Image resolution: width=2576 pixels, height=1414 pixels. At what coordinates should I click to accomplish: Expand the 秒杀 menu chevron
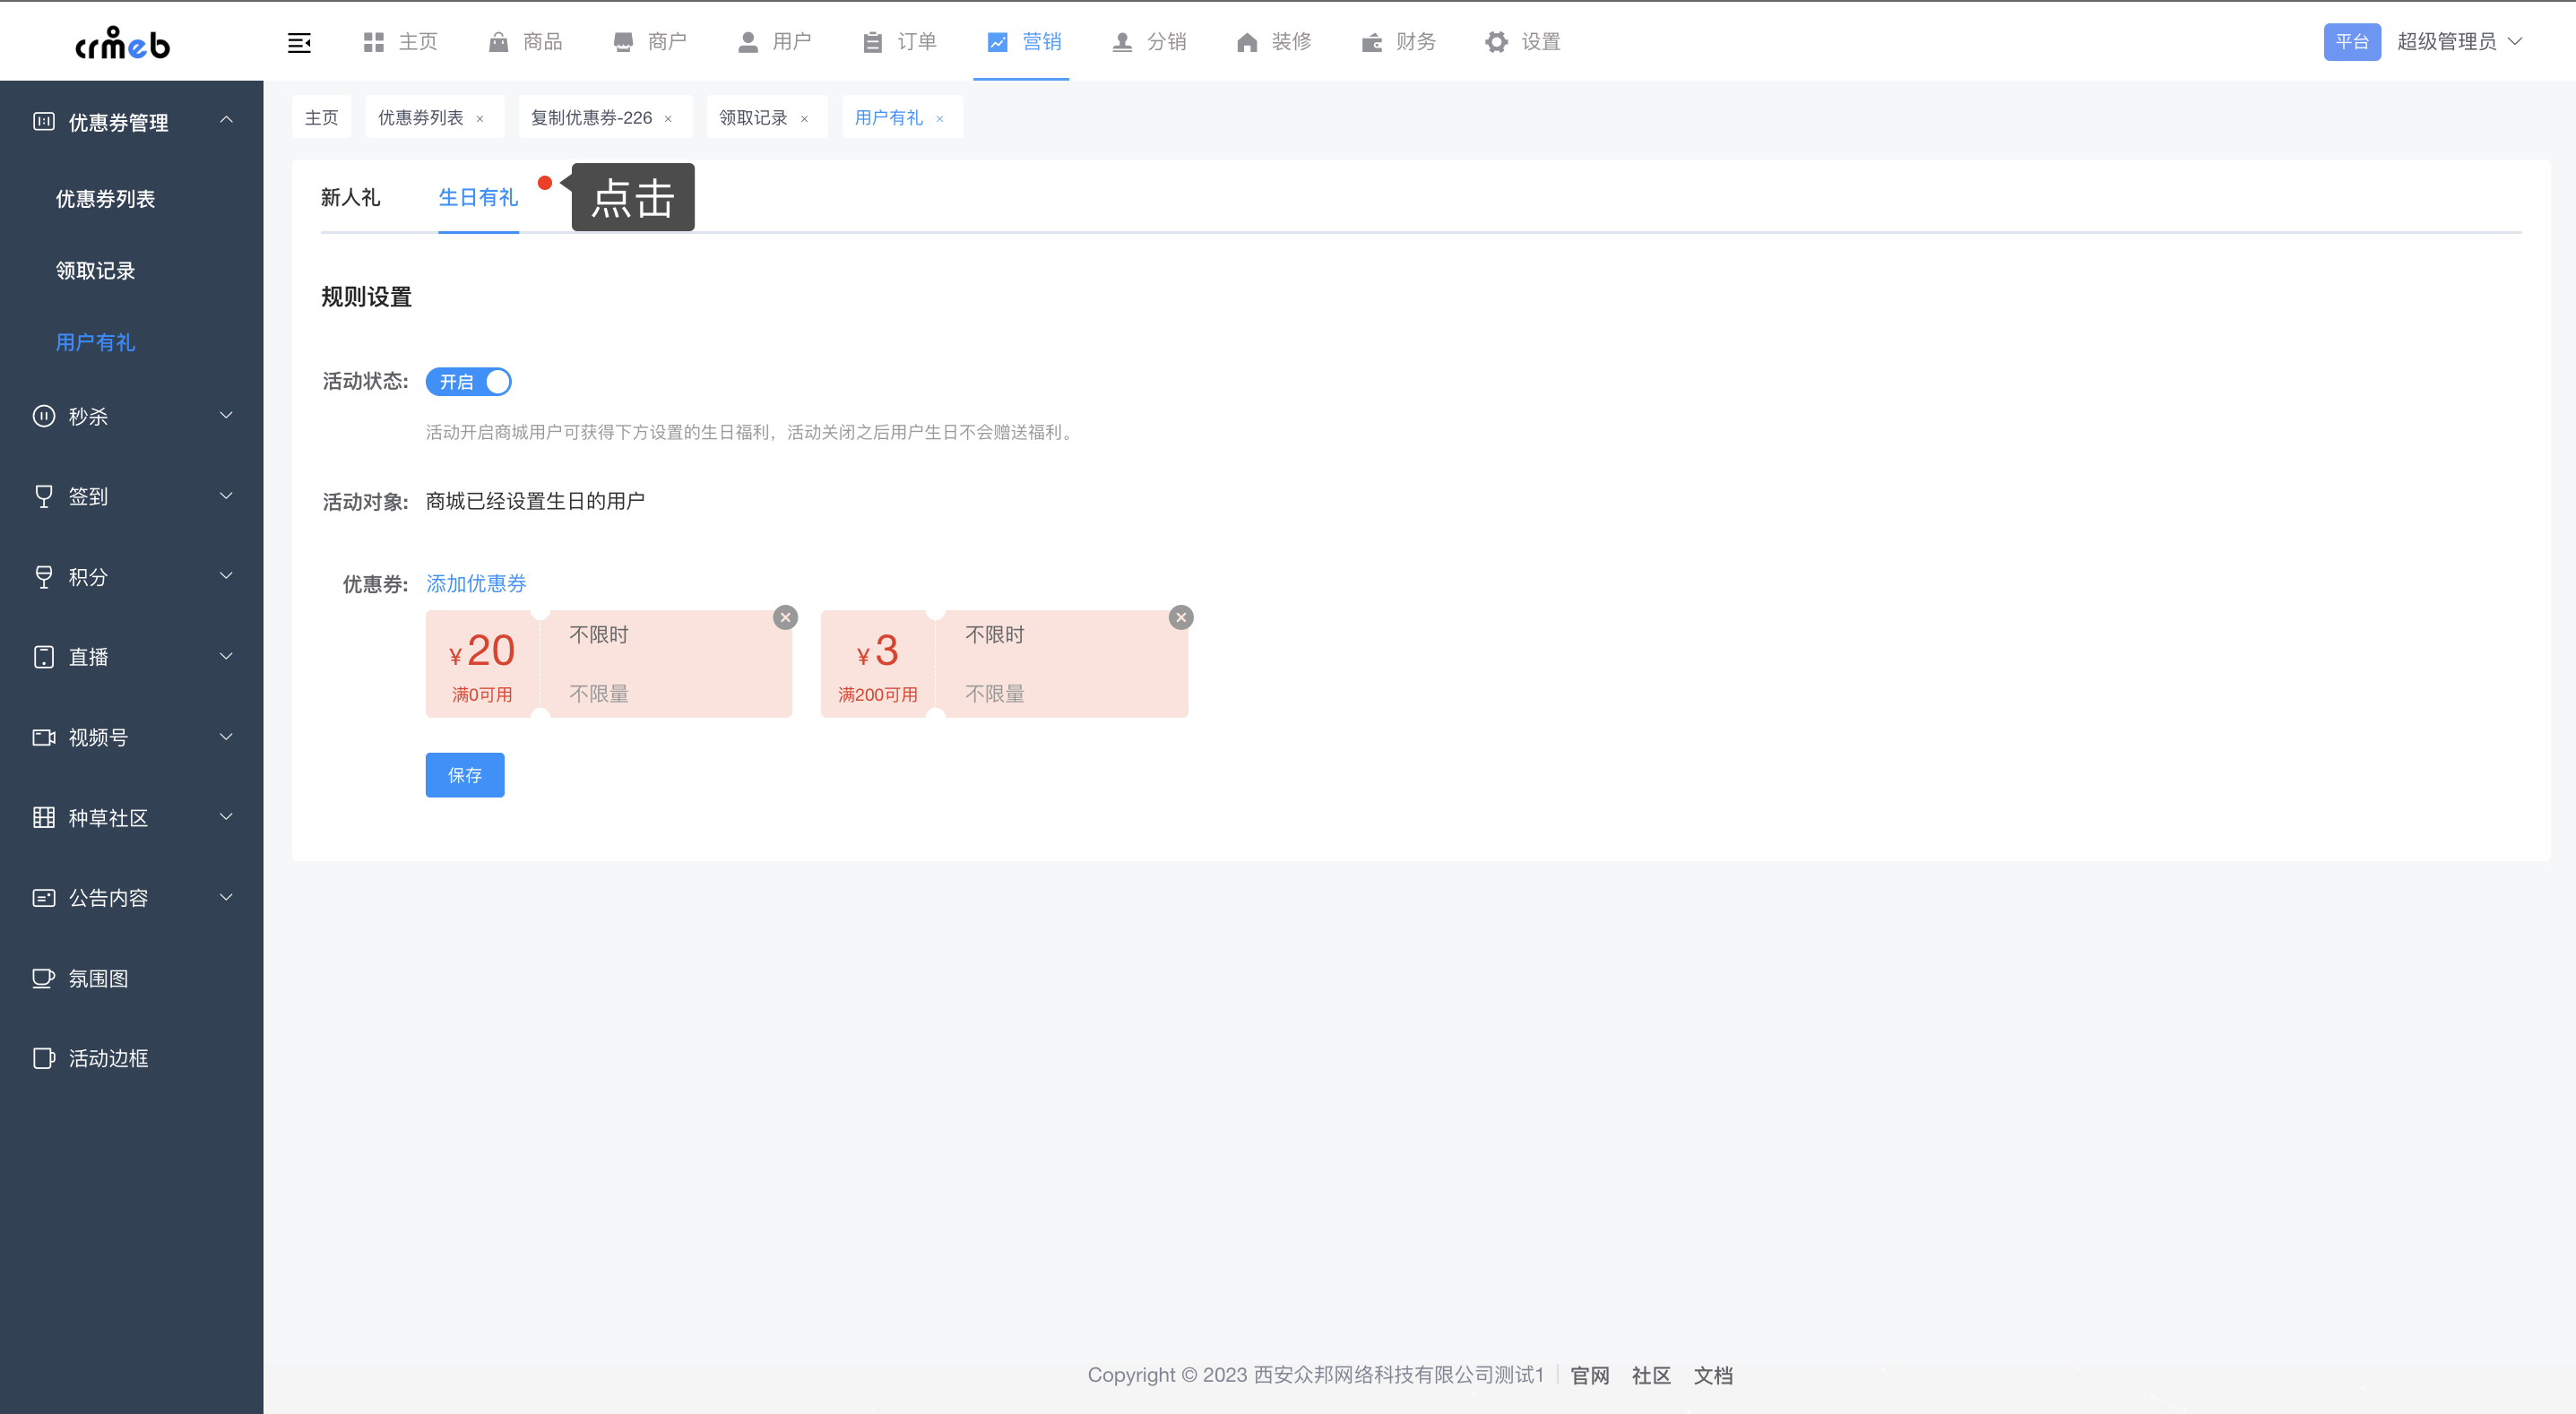click(x=226, y=415)
